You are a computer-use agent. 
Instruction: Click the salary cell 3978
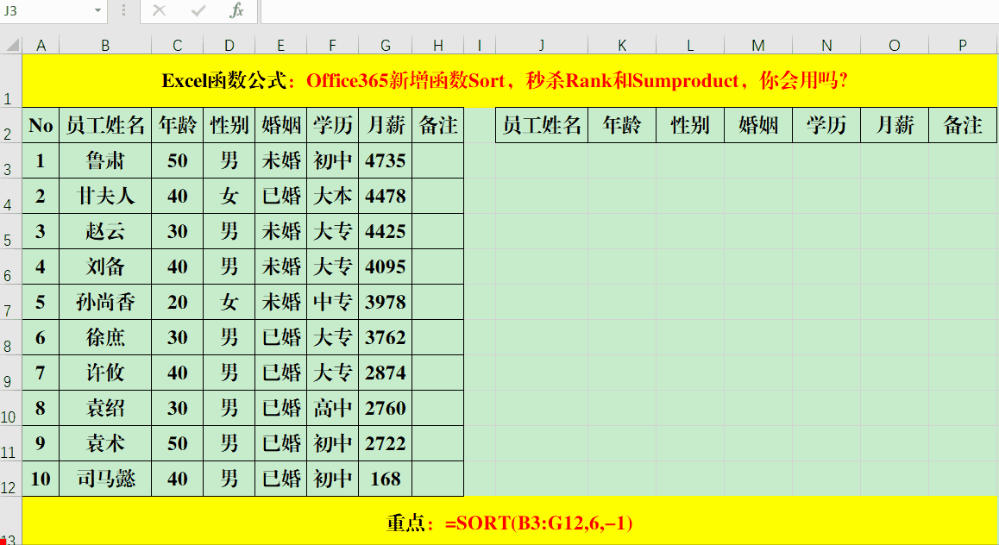[x=385, y=302]
